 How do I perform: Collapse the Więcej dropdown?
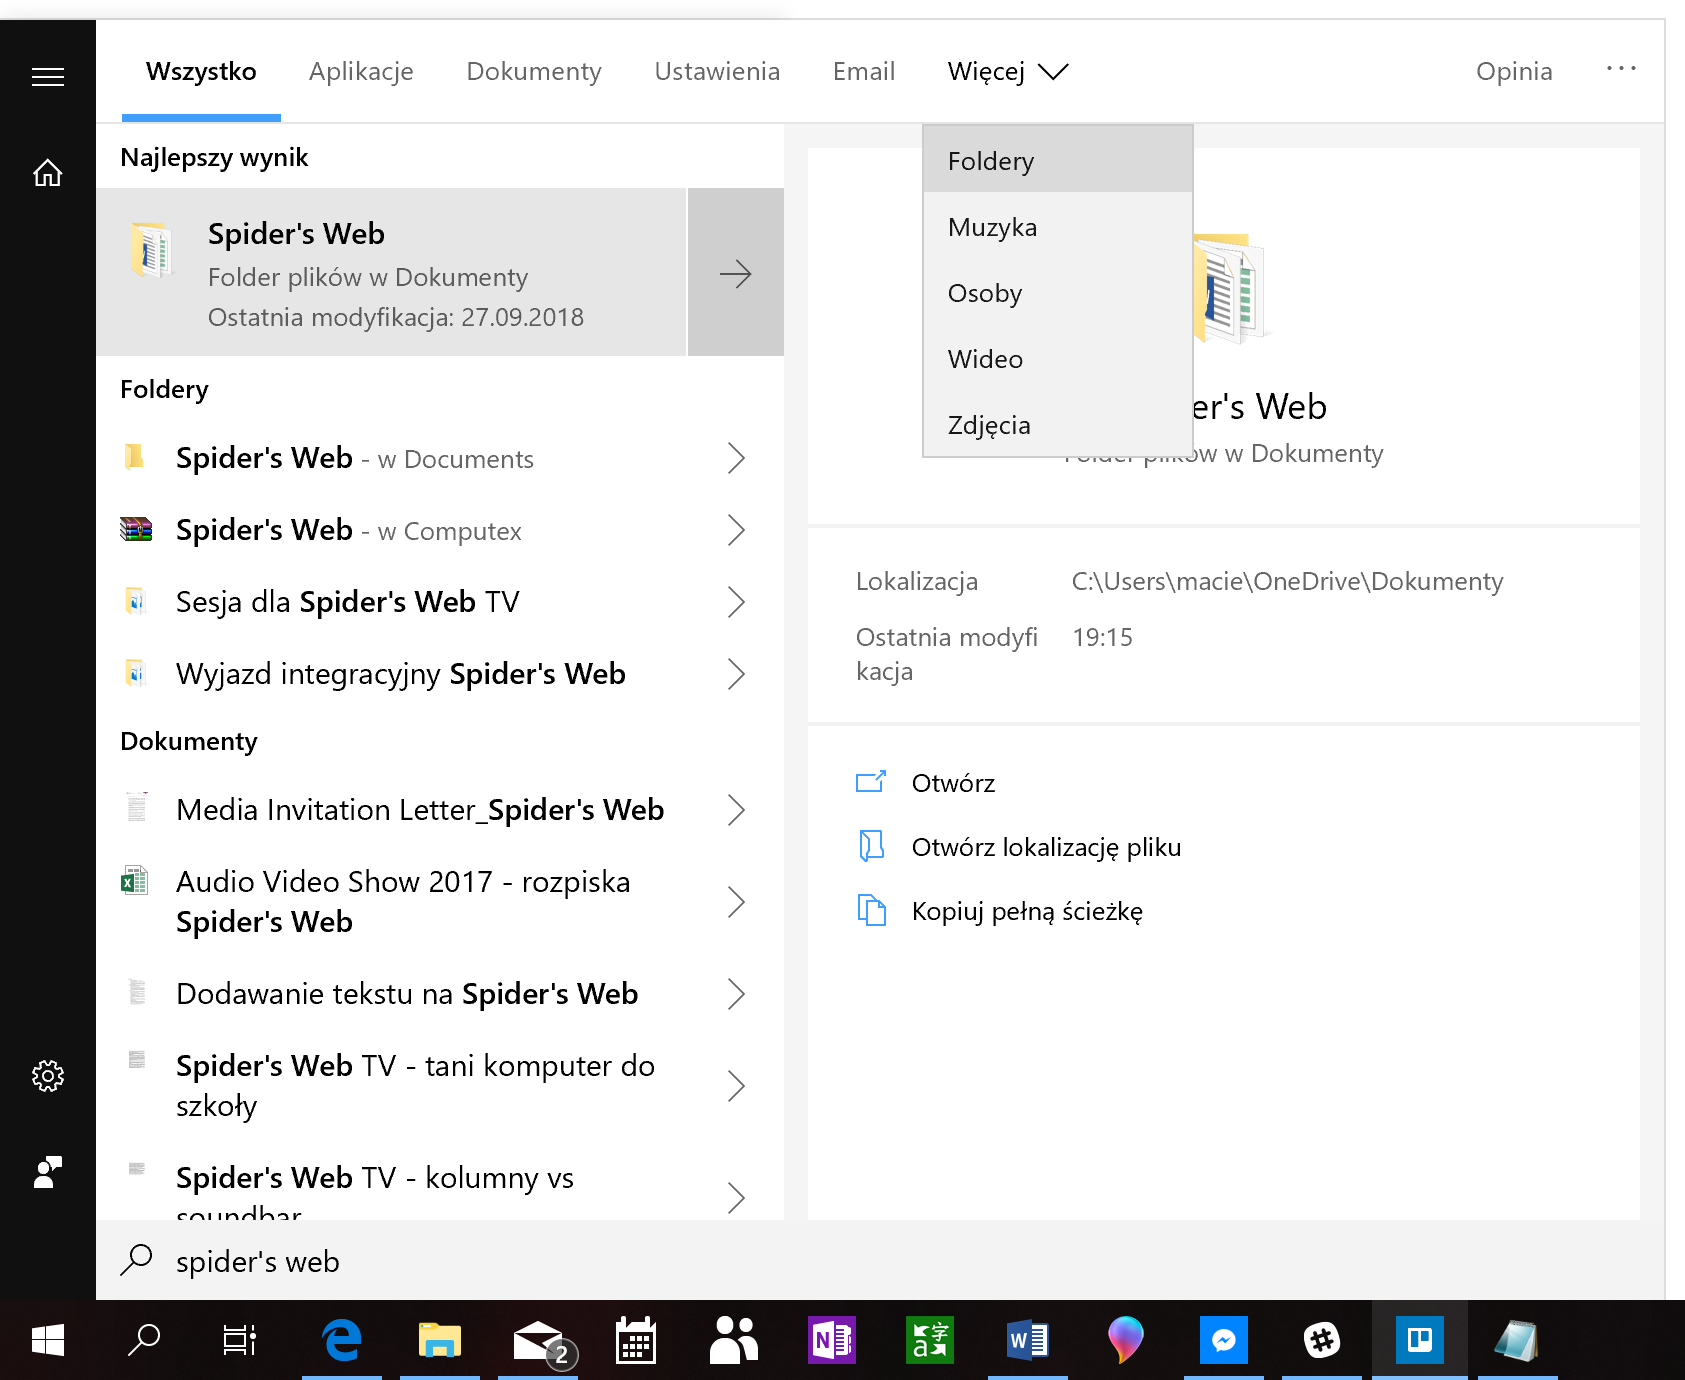pyautogui.click(x=1008, y=72)
